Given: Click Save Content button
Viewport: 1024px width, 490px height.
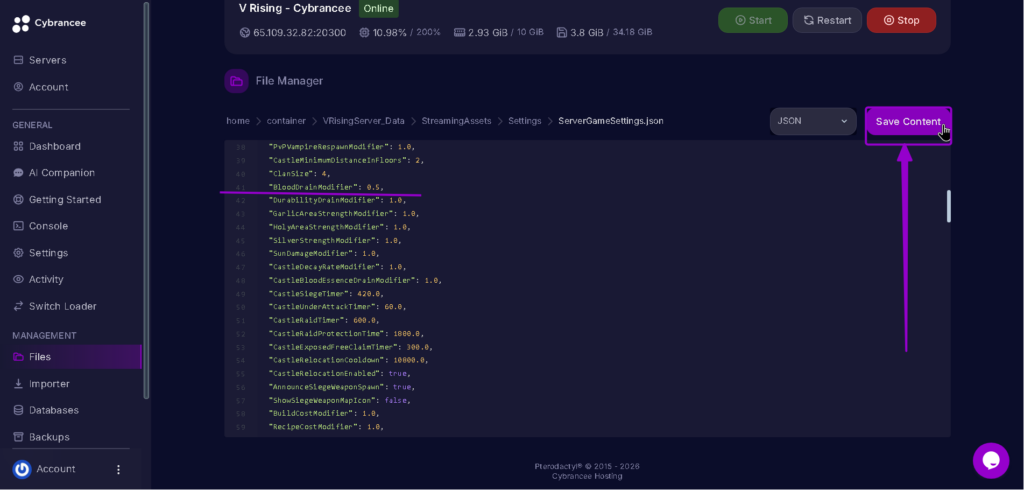Looking at the screenshot, I should click(908, 122).
